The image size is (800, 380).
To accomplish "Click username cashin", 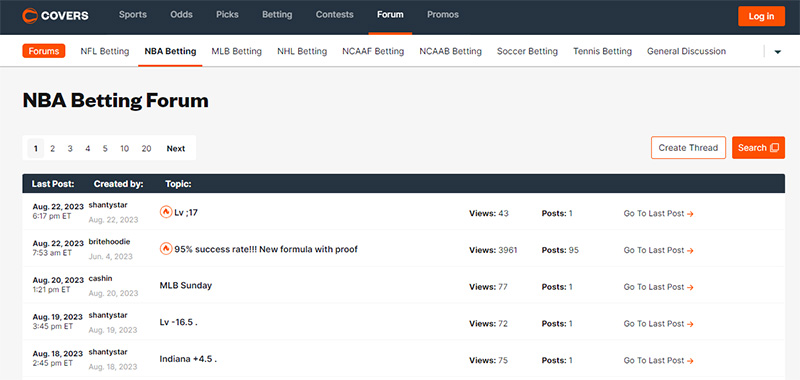I will click(101, 278).
